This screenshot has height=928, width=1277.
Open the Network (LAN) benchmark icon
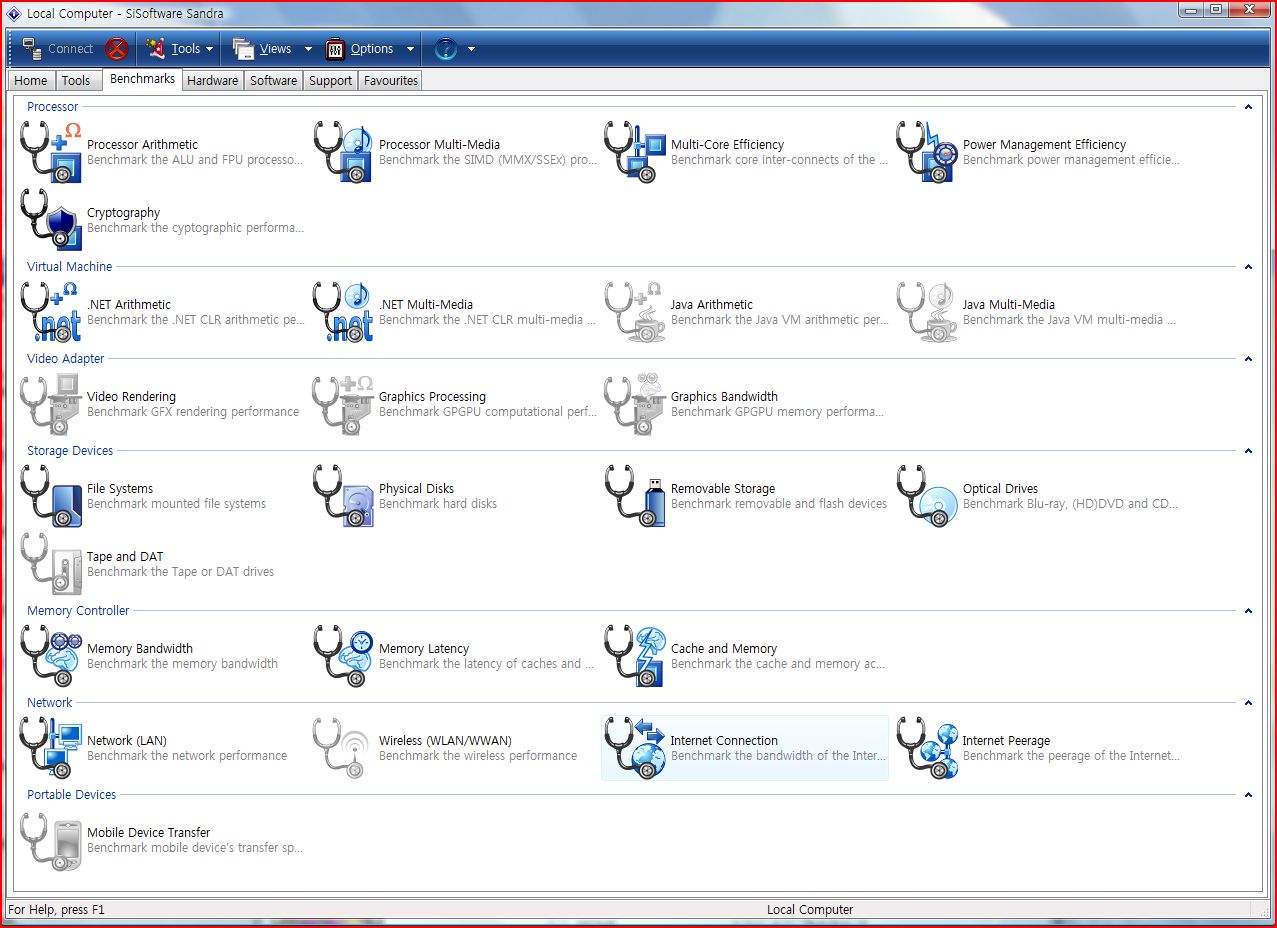51,748
